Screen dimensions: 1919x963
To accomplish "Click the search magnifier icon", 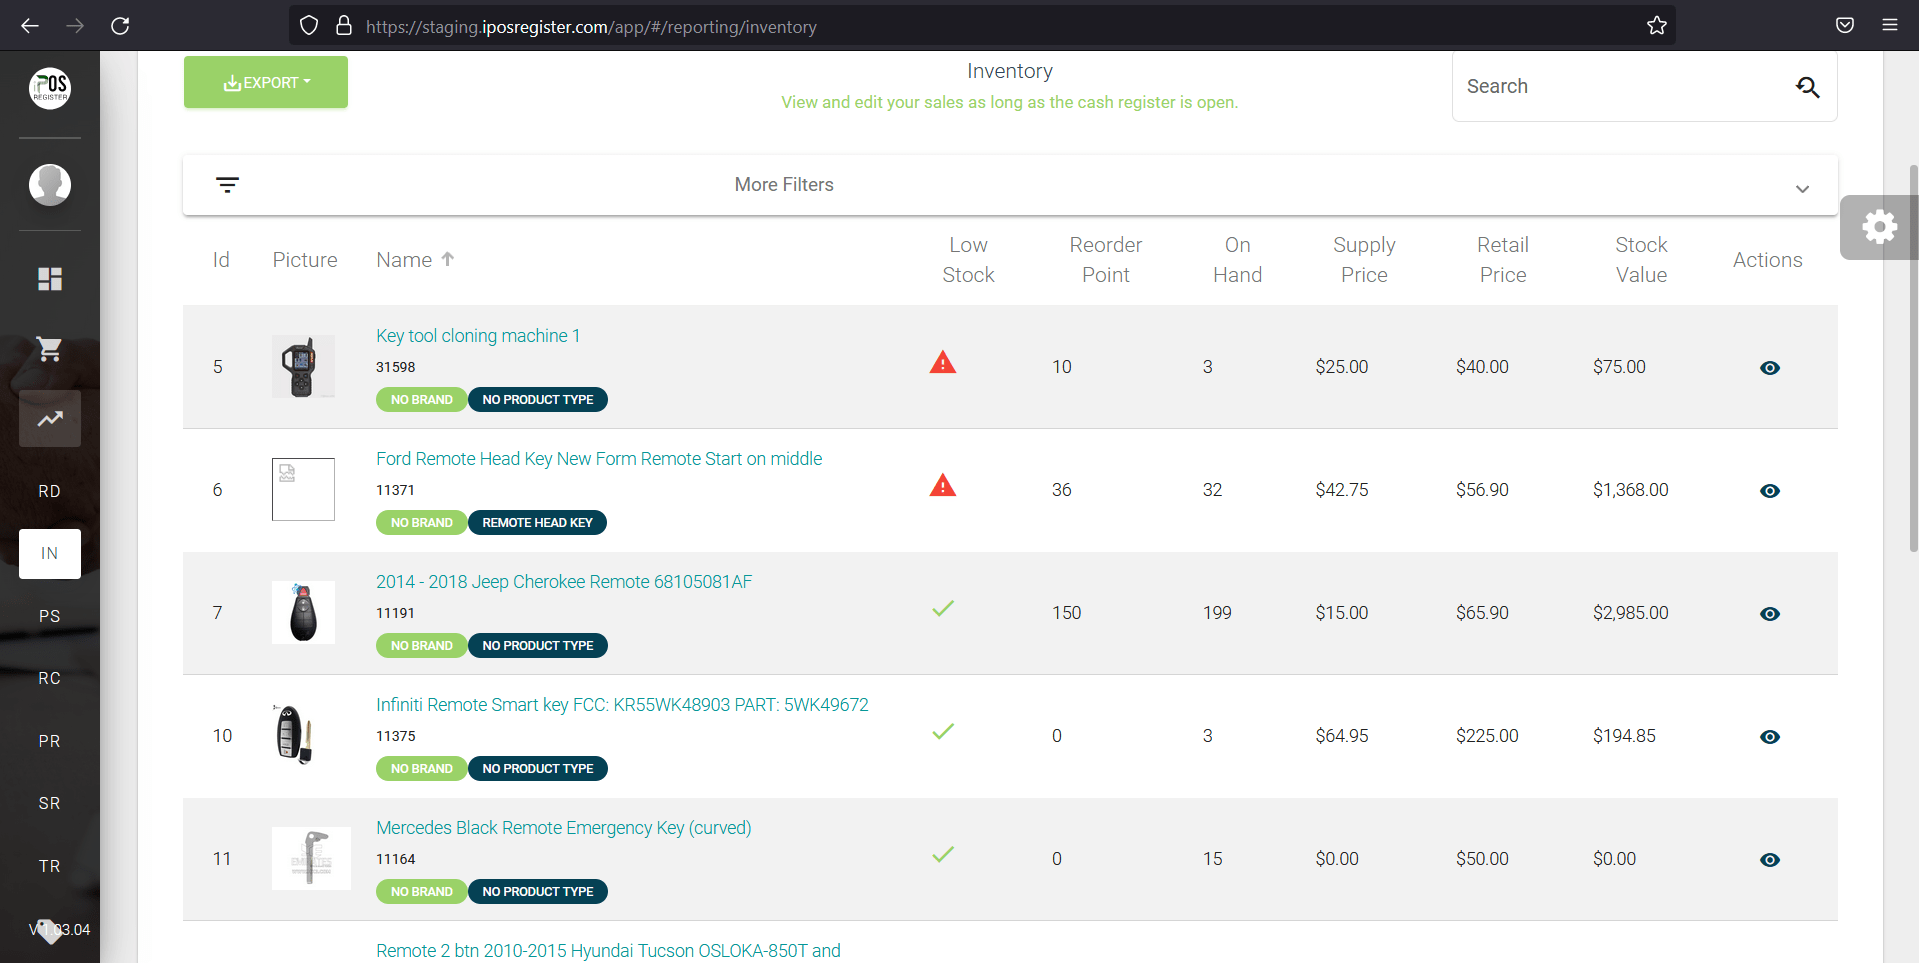I will pos(1807,87).
